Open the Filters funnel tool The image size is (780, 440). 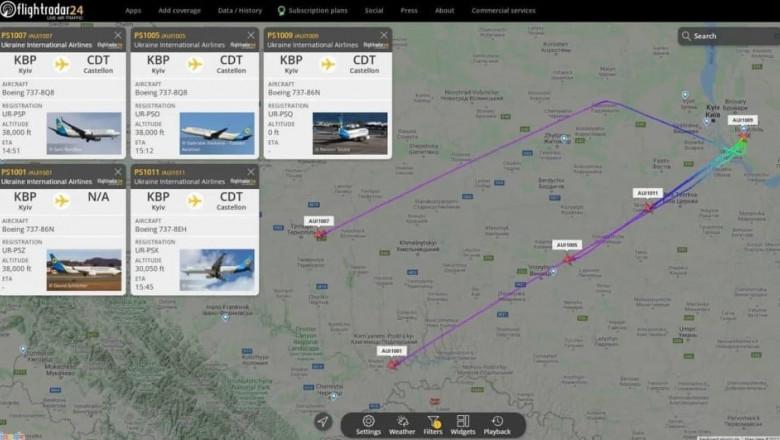tap(433, 425)
